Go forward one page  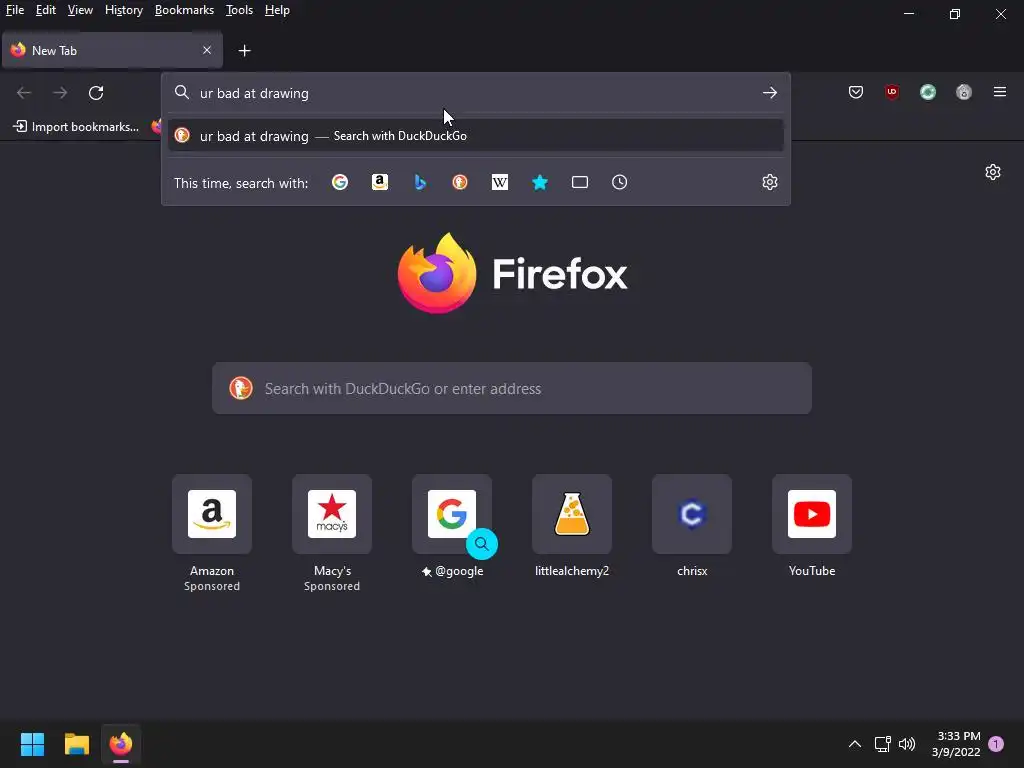60,93
